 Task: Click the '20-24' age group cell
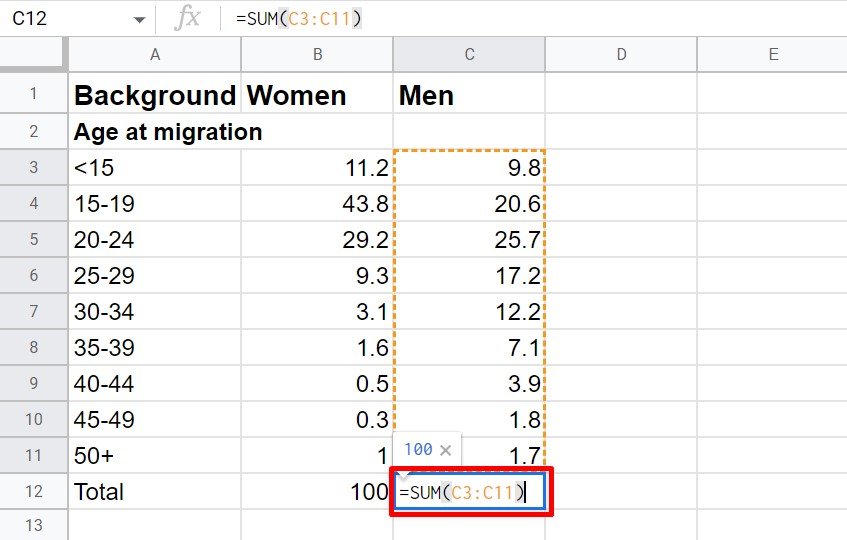pyautogui.click(x=154, y=239)
